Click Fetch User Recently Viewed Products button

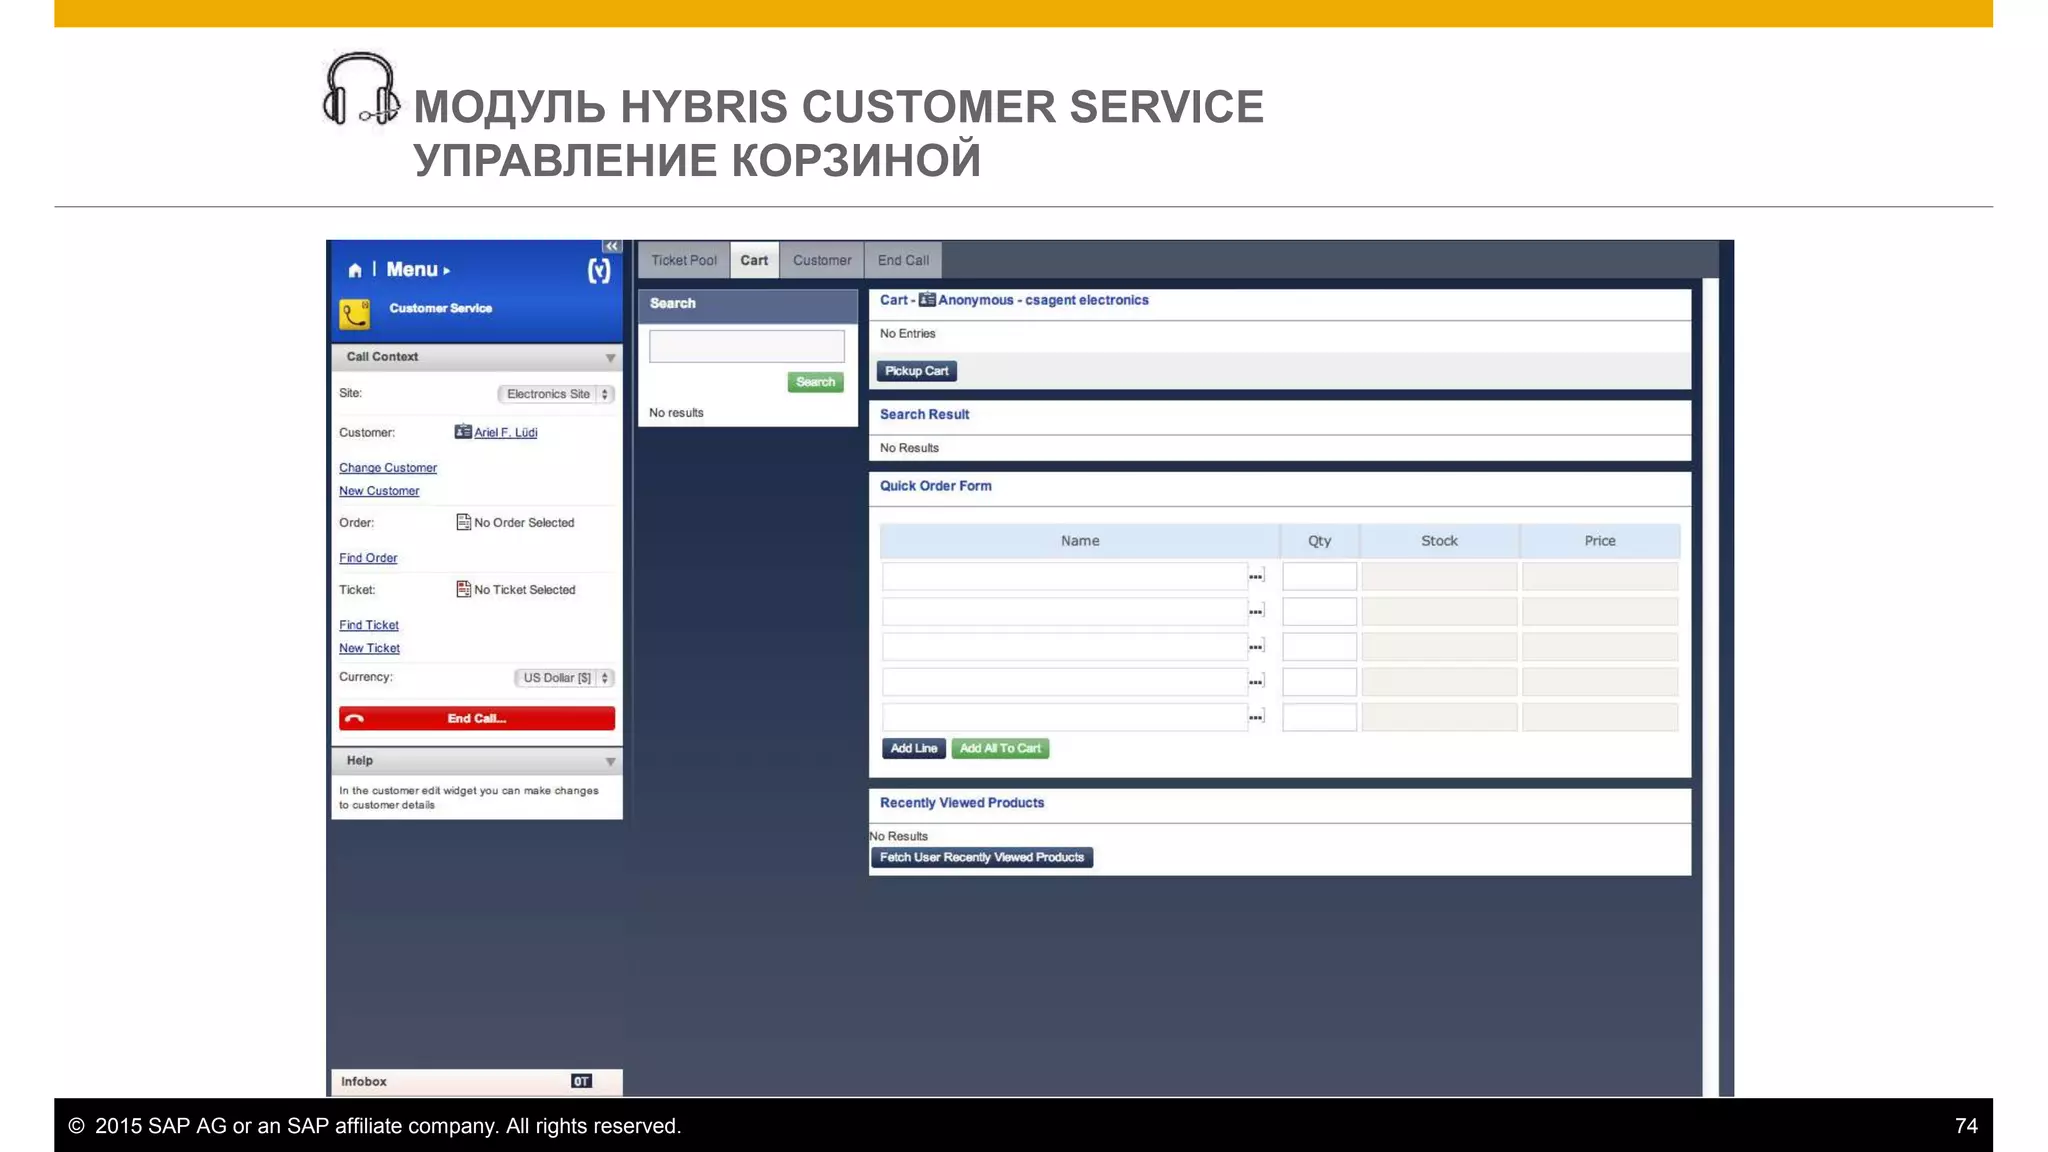(982, 857)
